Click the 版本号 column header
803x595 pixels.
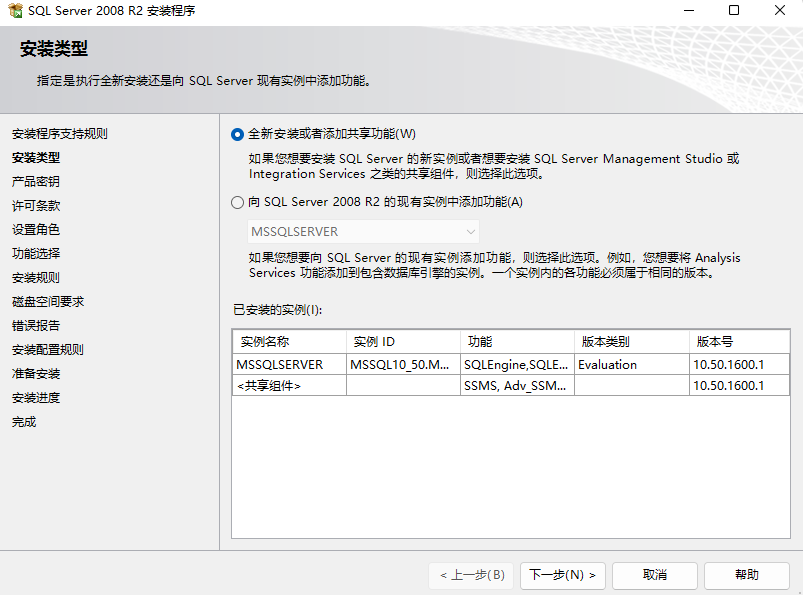coord(739,342)
